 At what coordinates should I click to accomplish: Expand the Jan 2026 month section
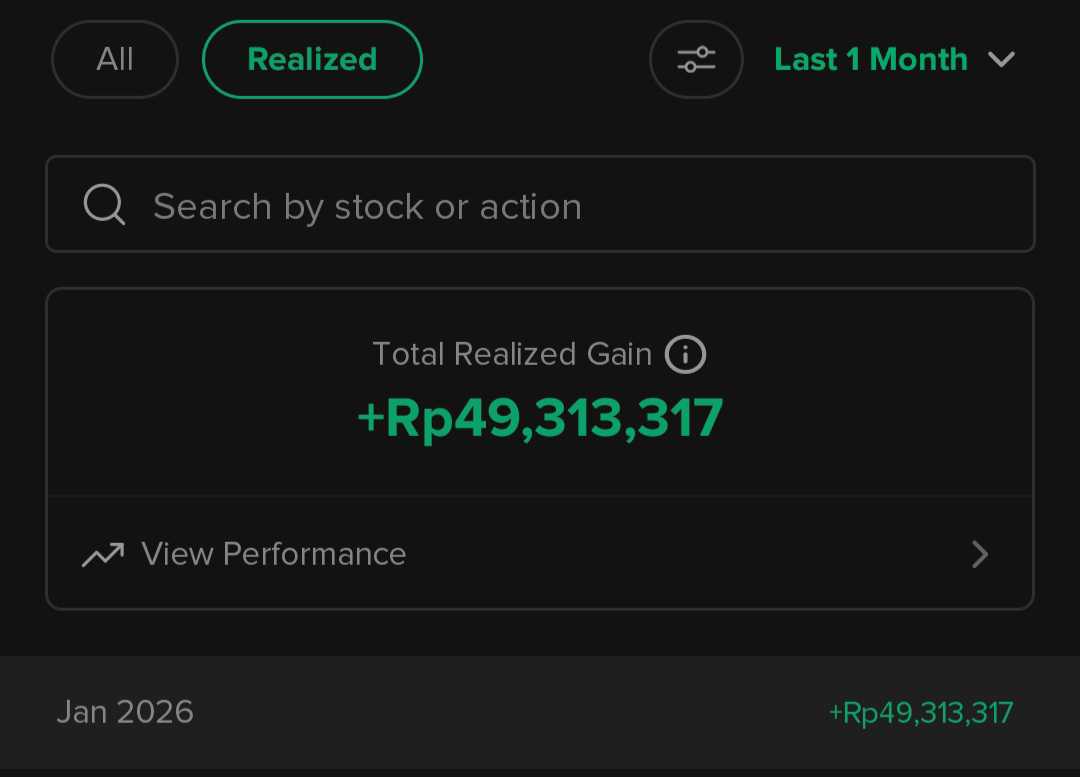[x=540, y=712]
